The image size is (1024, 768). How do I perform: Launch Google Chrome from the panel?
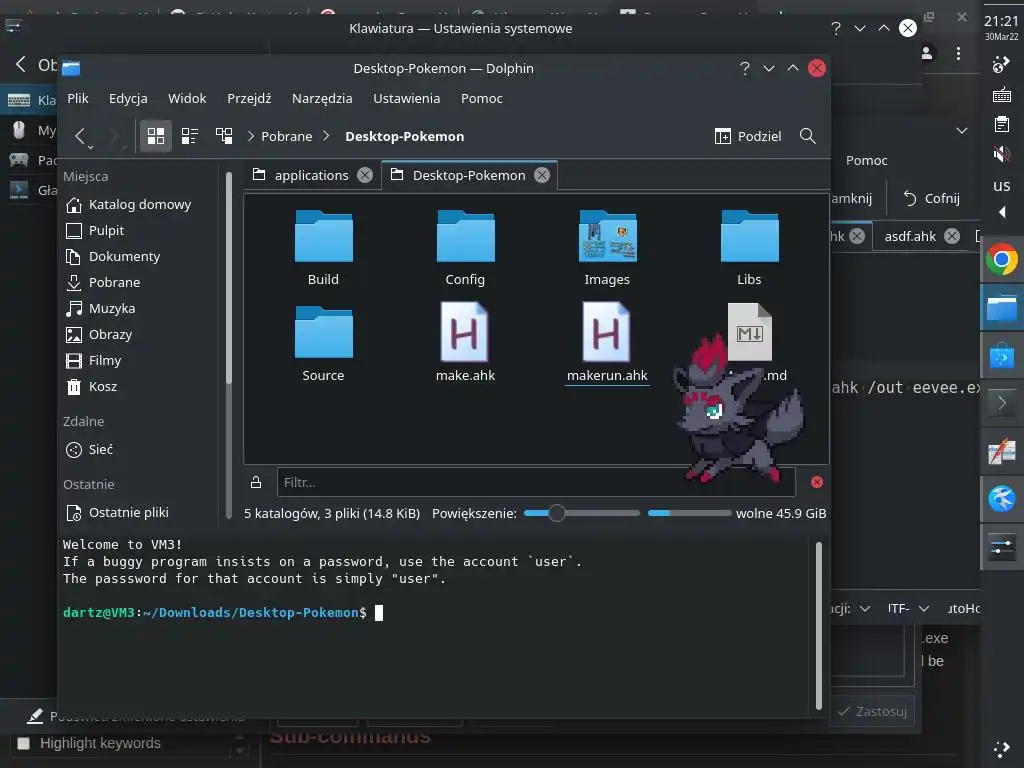point(1002,259)
